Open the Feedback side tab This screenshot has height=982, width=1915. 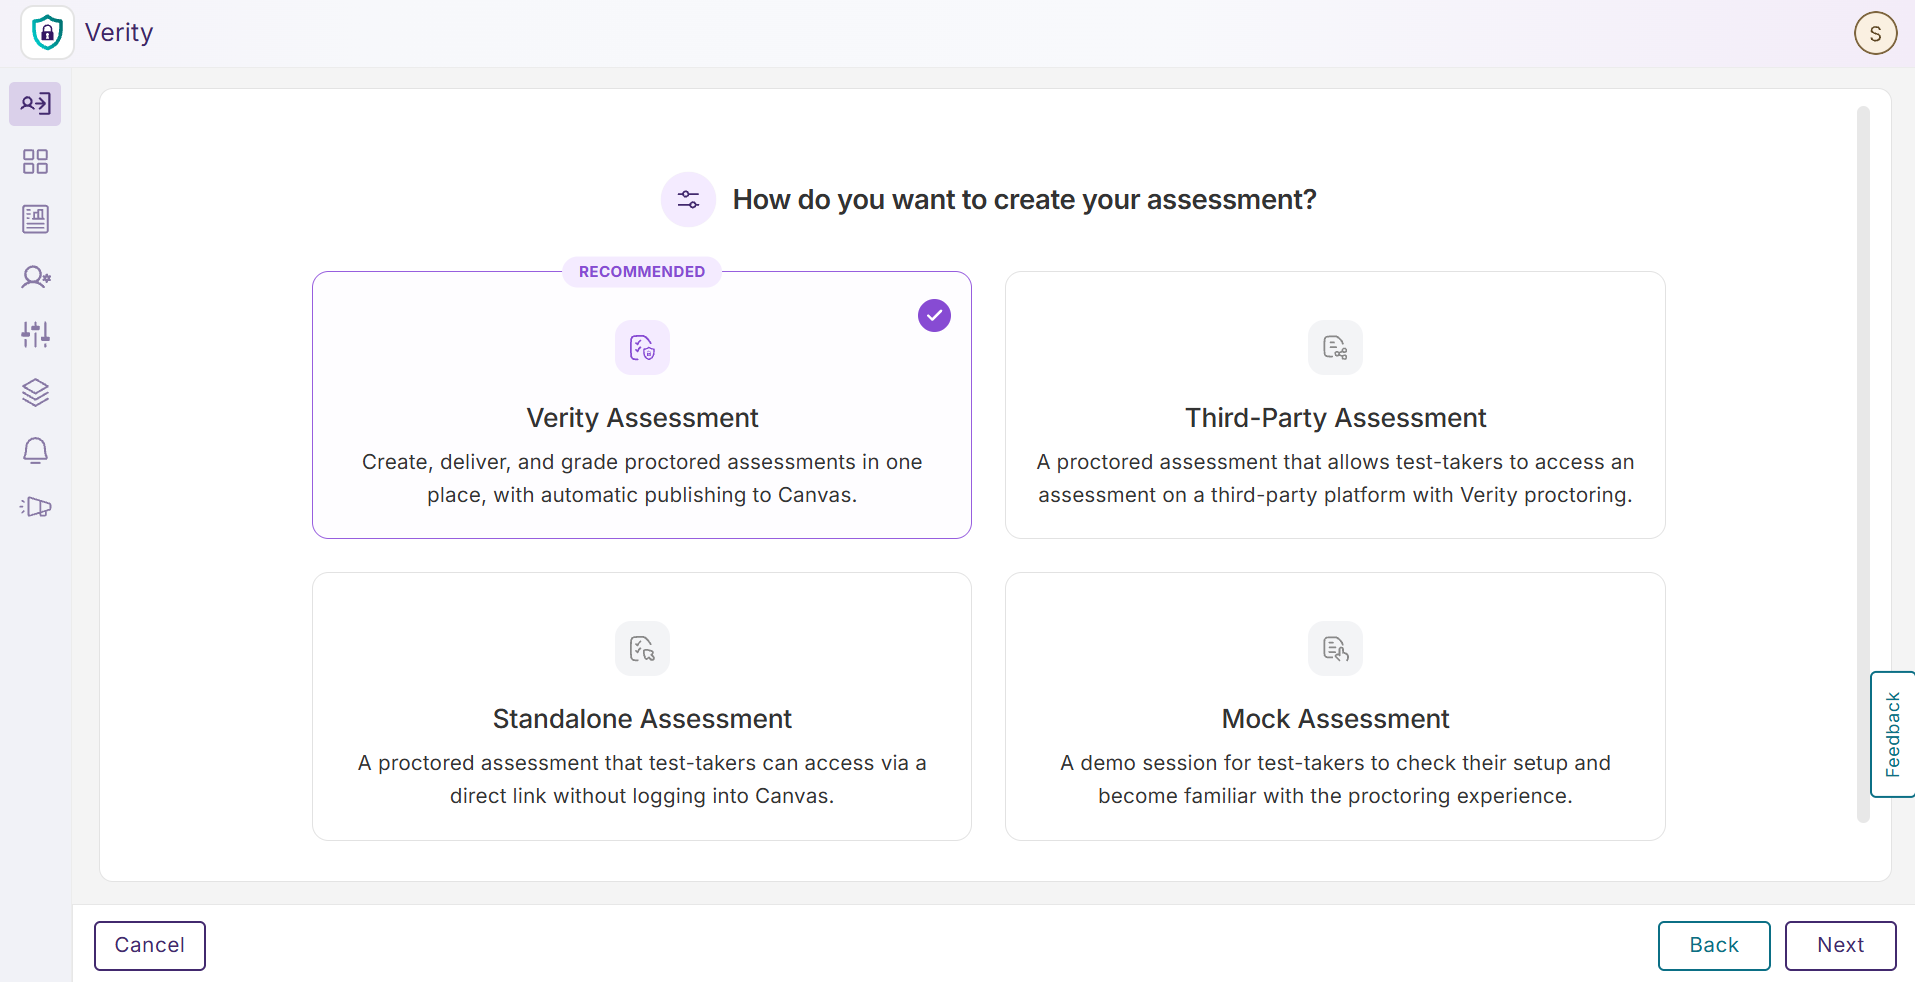coord(1892,734)
